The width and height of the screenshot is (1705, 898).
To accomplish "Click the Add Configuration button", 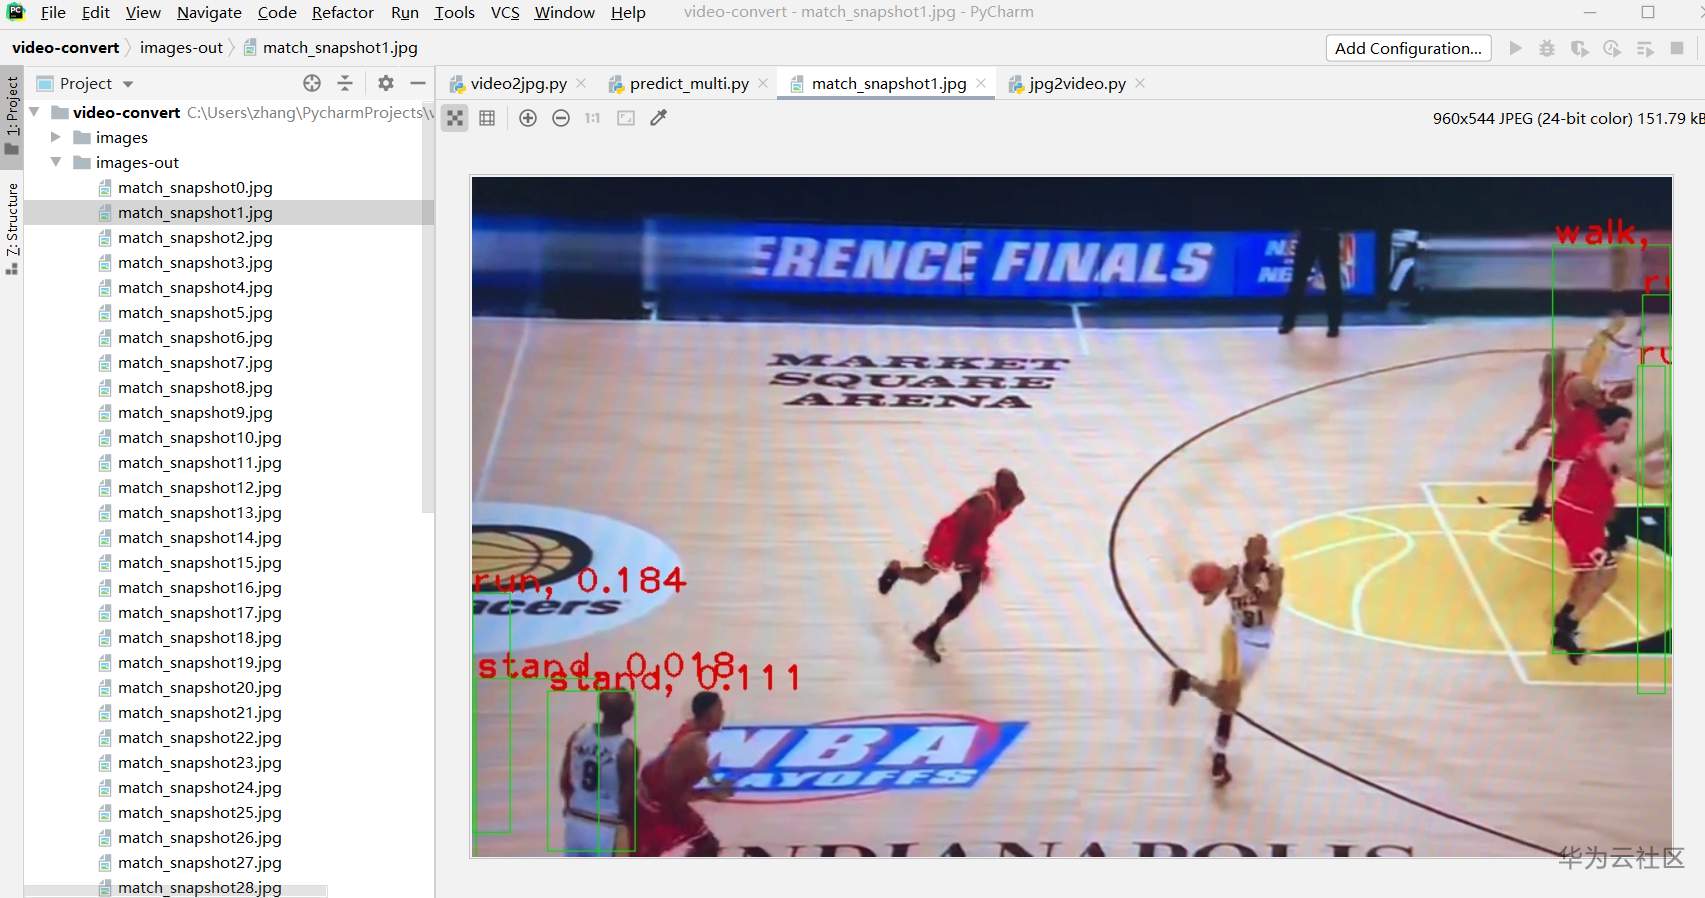I will point(1408,48).
